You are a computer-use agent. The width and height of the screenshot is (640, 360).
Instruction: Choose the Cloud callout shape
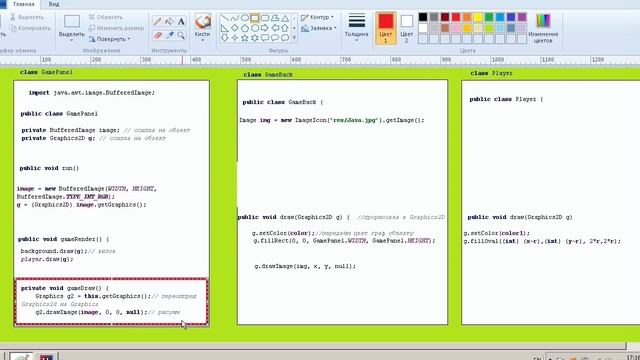(x=285, y=38)
